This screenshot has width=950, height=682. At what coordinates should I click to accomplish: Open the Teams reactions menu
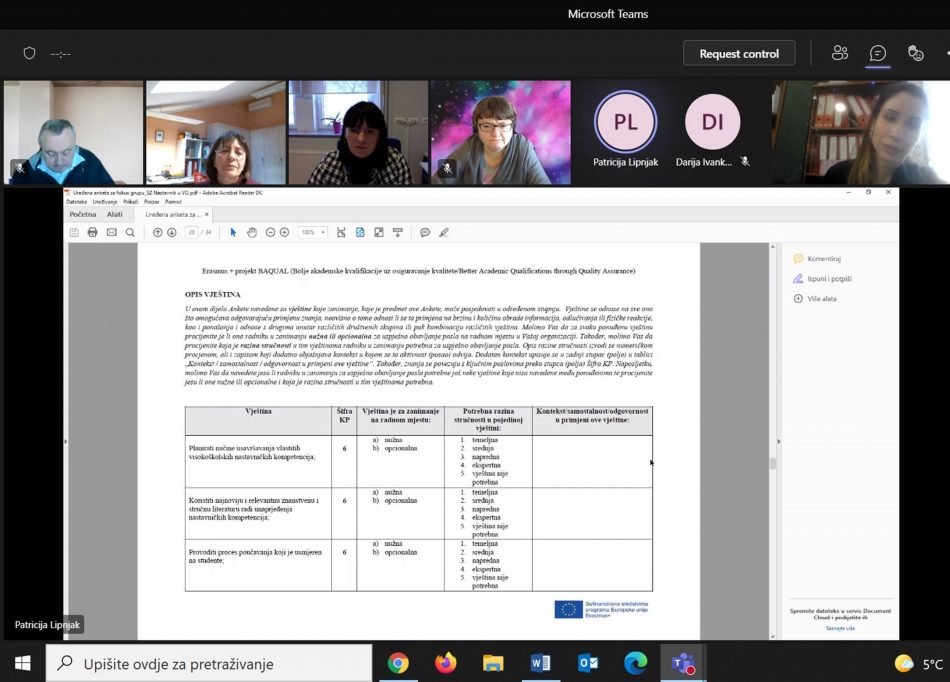pos(915,53)
